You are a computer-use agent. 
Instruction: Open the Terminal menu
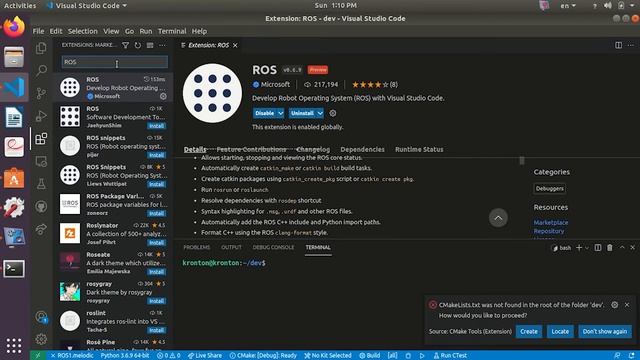(x=172, y=31)
